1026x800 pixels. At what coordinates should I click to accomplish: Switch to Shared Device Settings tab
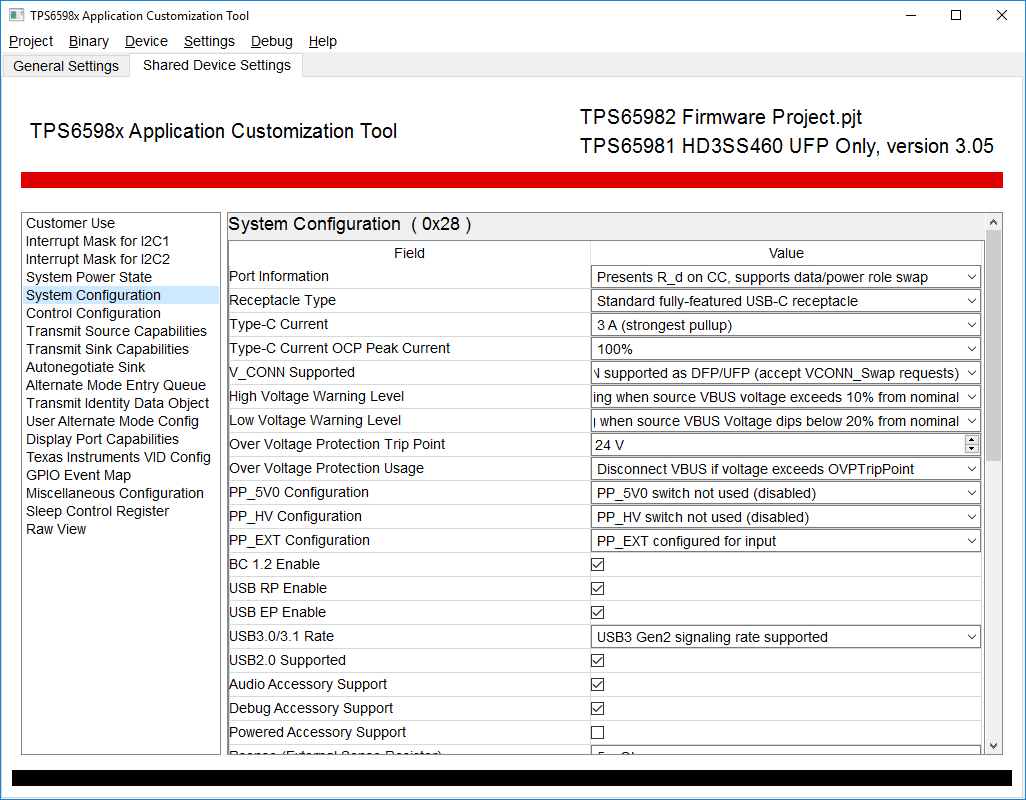(x=217, y=65)
